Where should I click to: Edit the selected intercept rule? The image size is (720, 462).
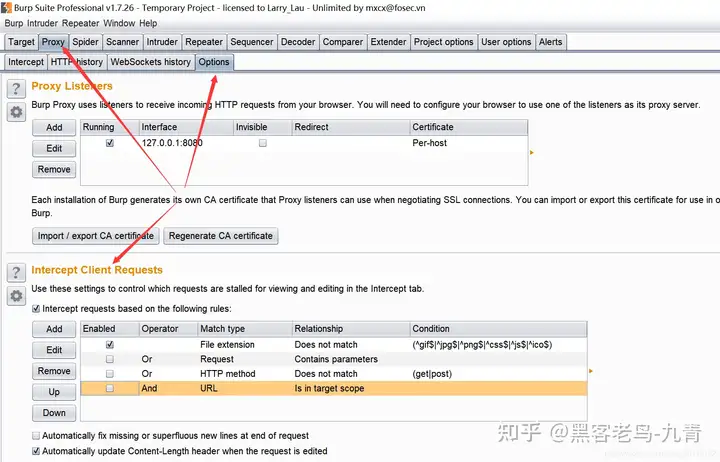(x=54, y=350)
